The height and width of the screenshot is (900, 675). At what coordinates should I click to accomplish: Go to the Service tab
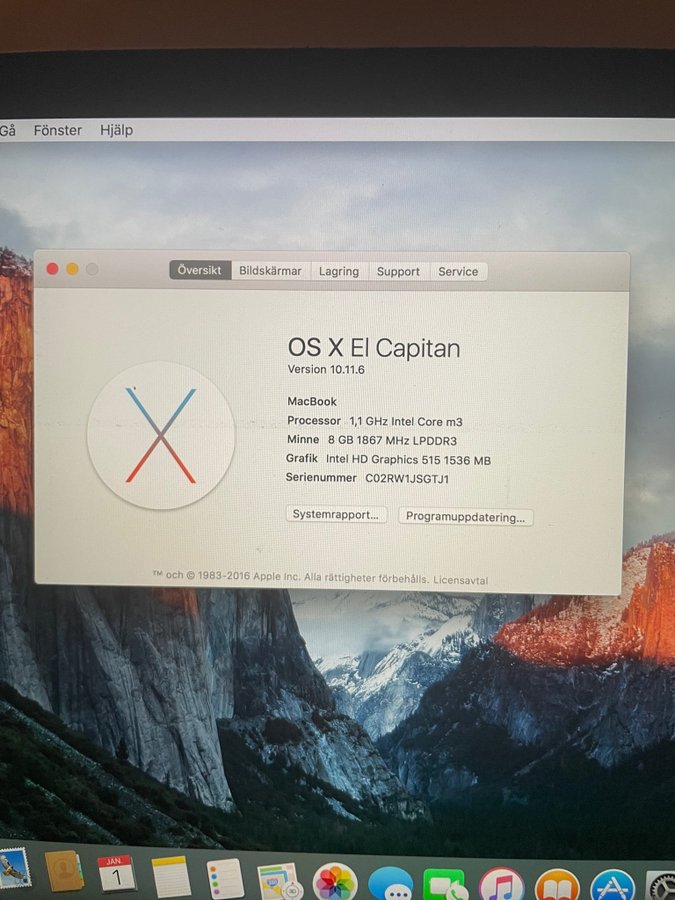tap(458, 272)
